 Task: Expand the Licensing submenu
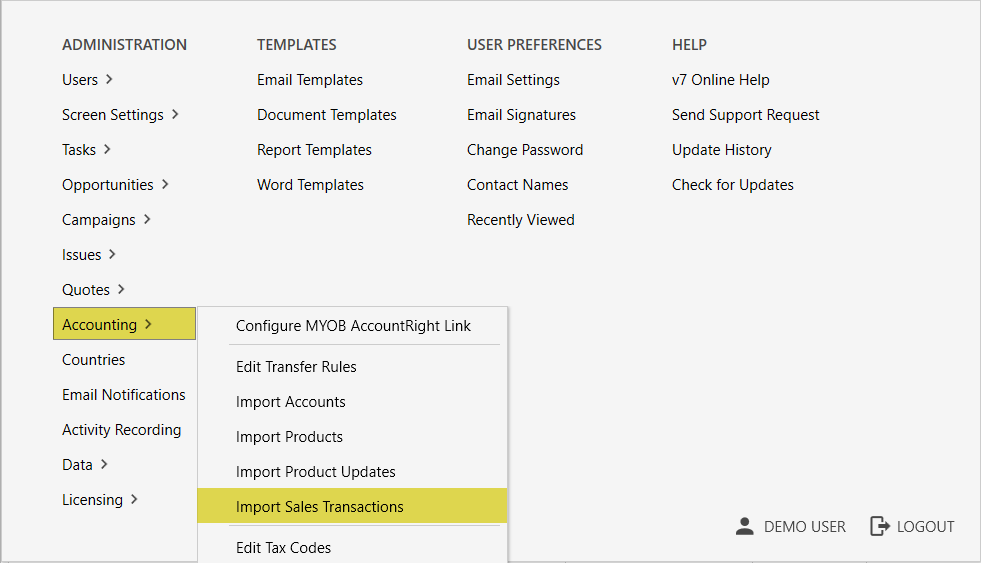point(99,500)
